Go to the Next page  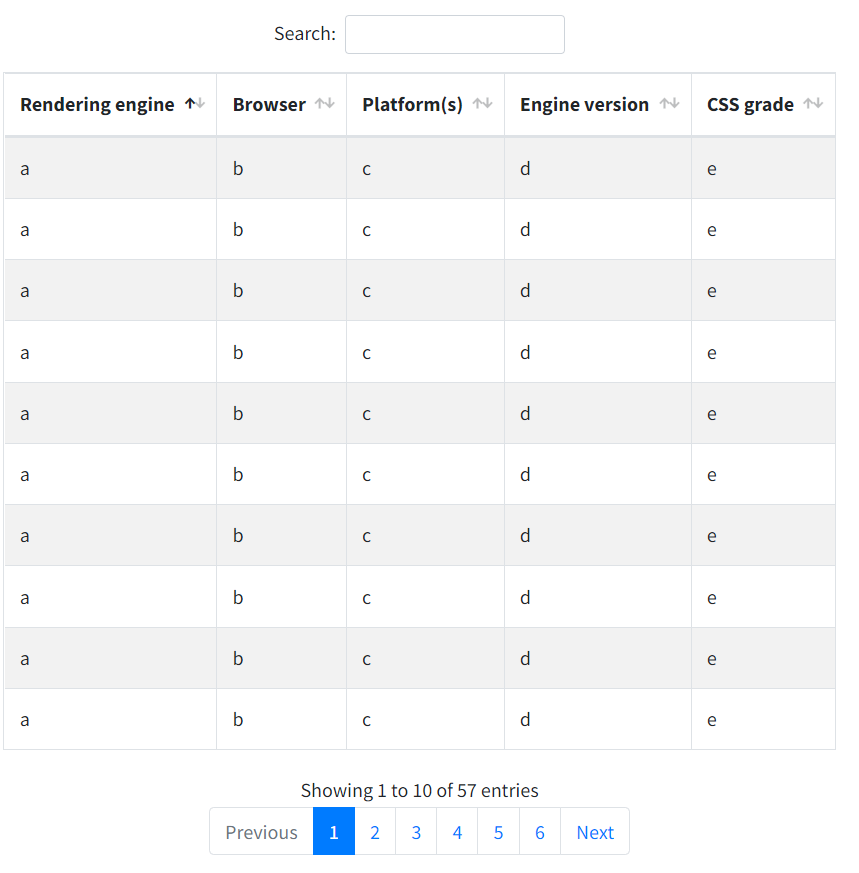coord(595,832)
